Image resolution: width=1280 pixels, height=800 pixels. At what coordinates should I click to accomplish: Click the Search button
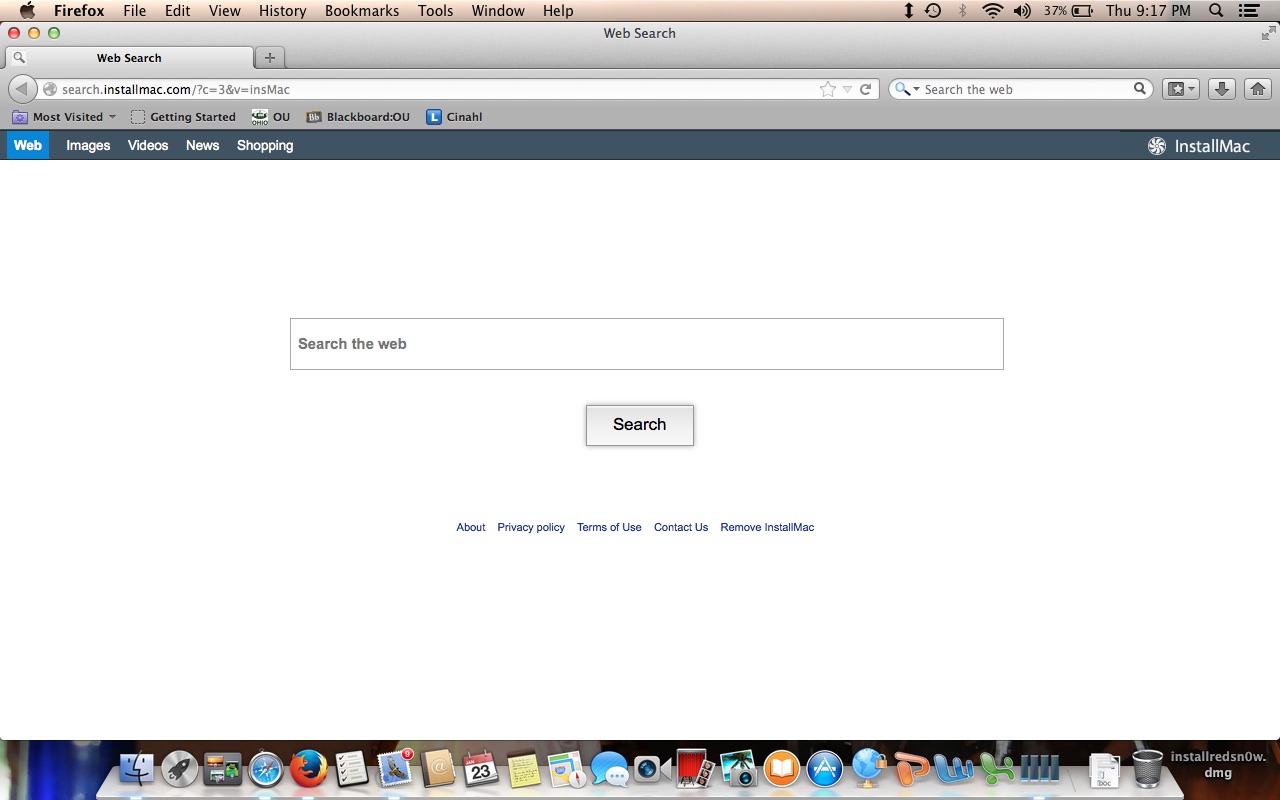tap(640, 425)
